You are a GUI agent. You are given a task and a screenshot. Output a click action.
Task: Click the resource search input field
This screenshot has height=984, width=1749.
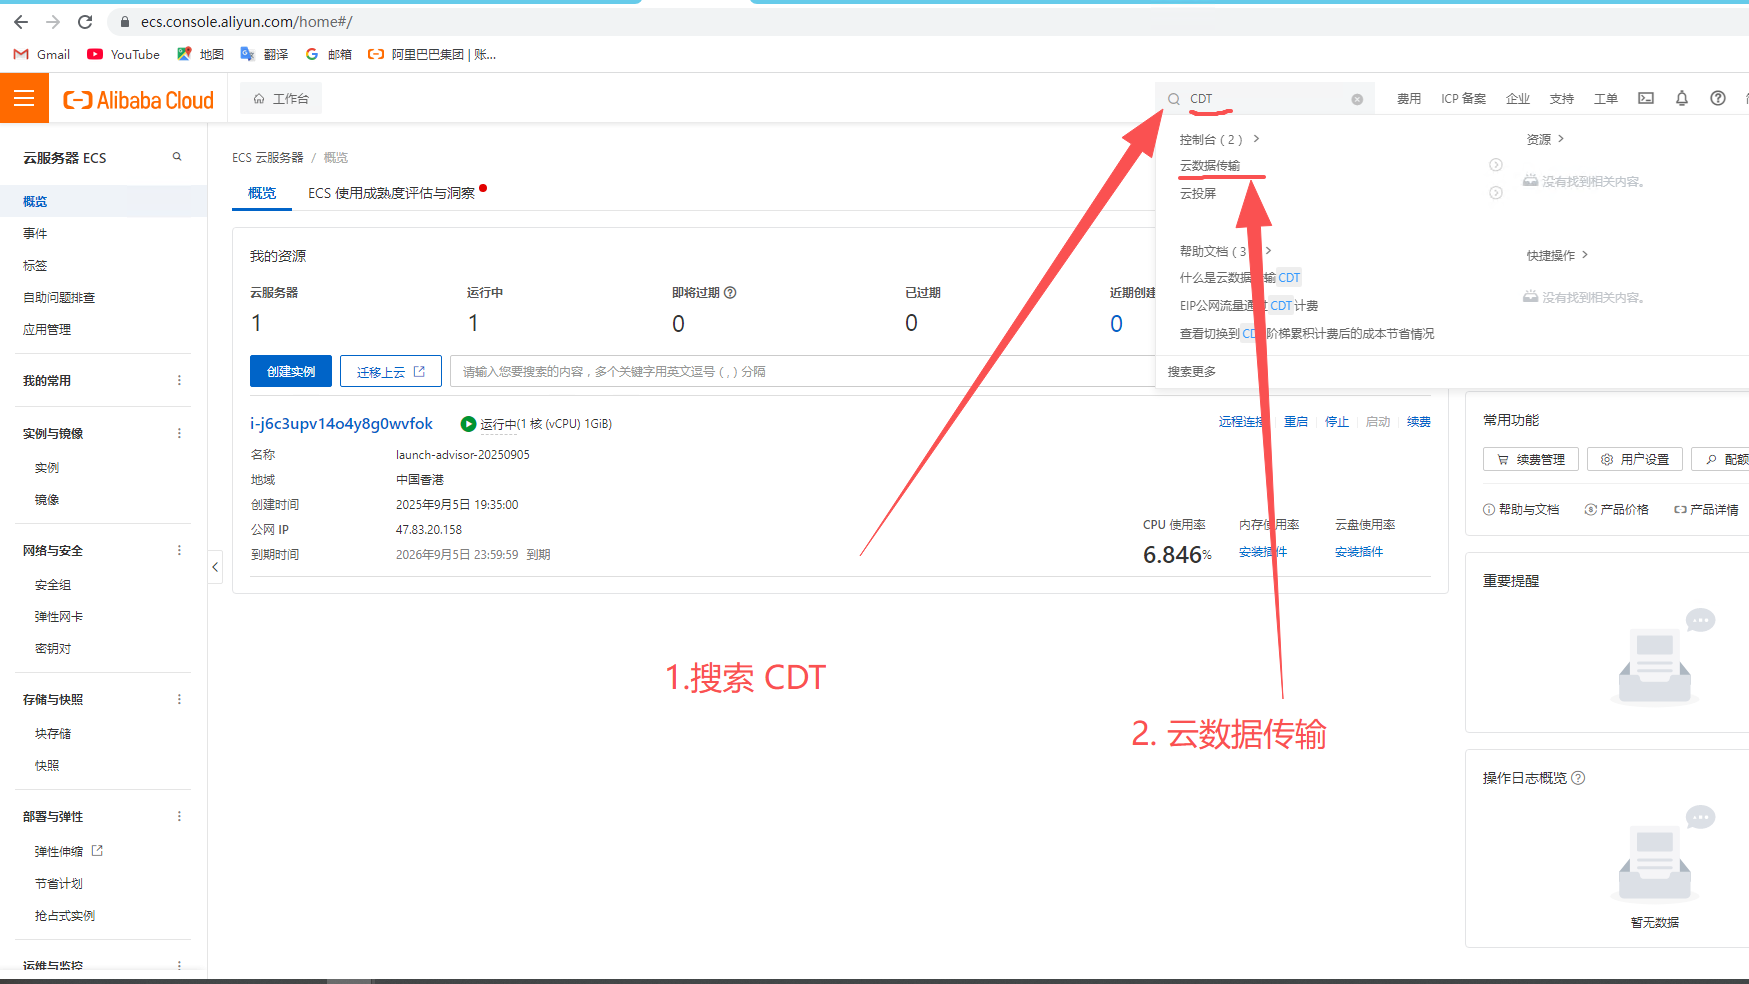(x=800, y=371)
